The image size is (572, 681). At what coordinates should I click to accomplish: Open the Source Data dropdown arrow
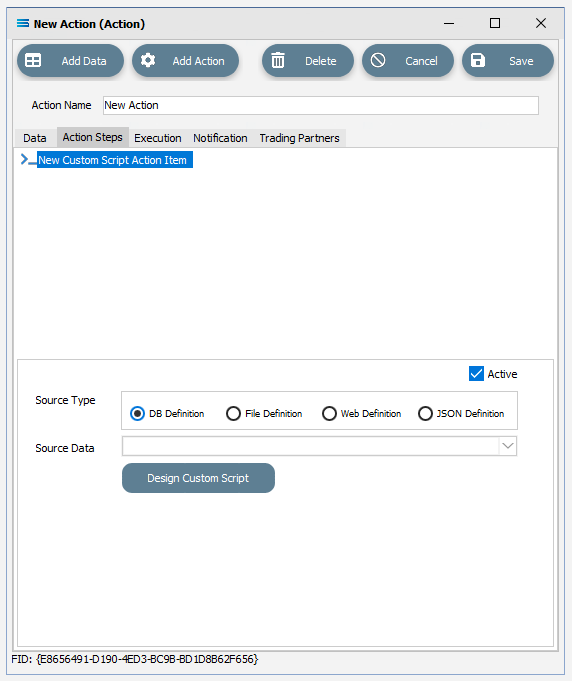pyautogui.click(x=508, y=446)
